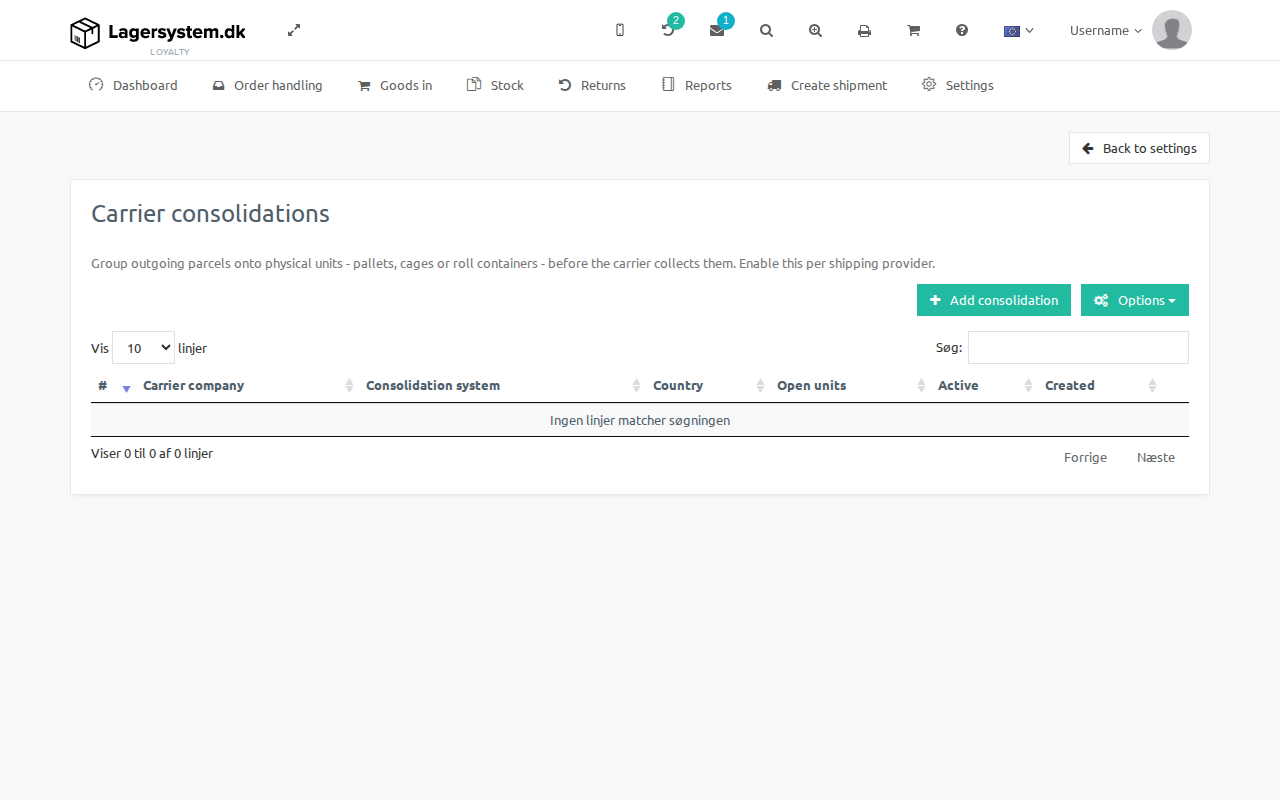Image resolution: width=1280 pixels, height=800 pixels.
Task: Click the Carrier consolidations heading
Action: pos(210,214)
